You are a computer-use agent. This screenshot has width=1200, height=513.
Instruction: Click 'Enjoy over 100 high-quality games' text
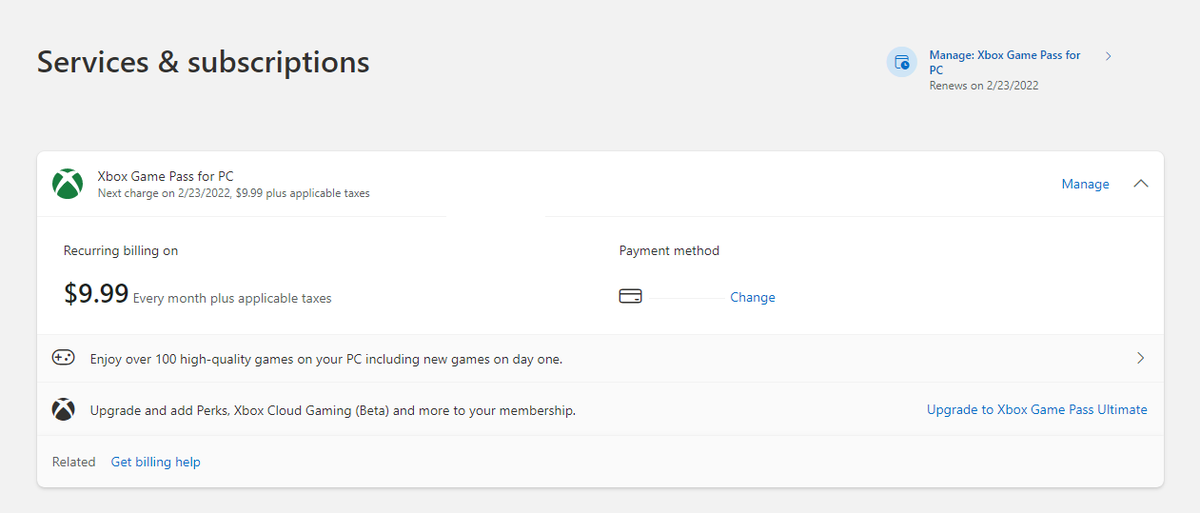(326, 358)
